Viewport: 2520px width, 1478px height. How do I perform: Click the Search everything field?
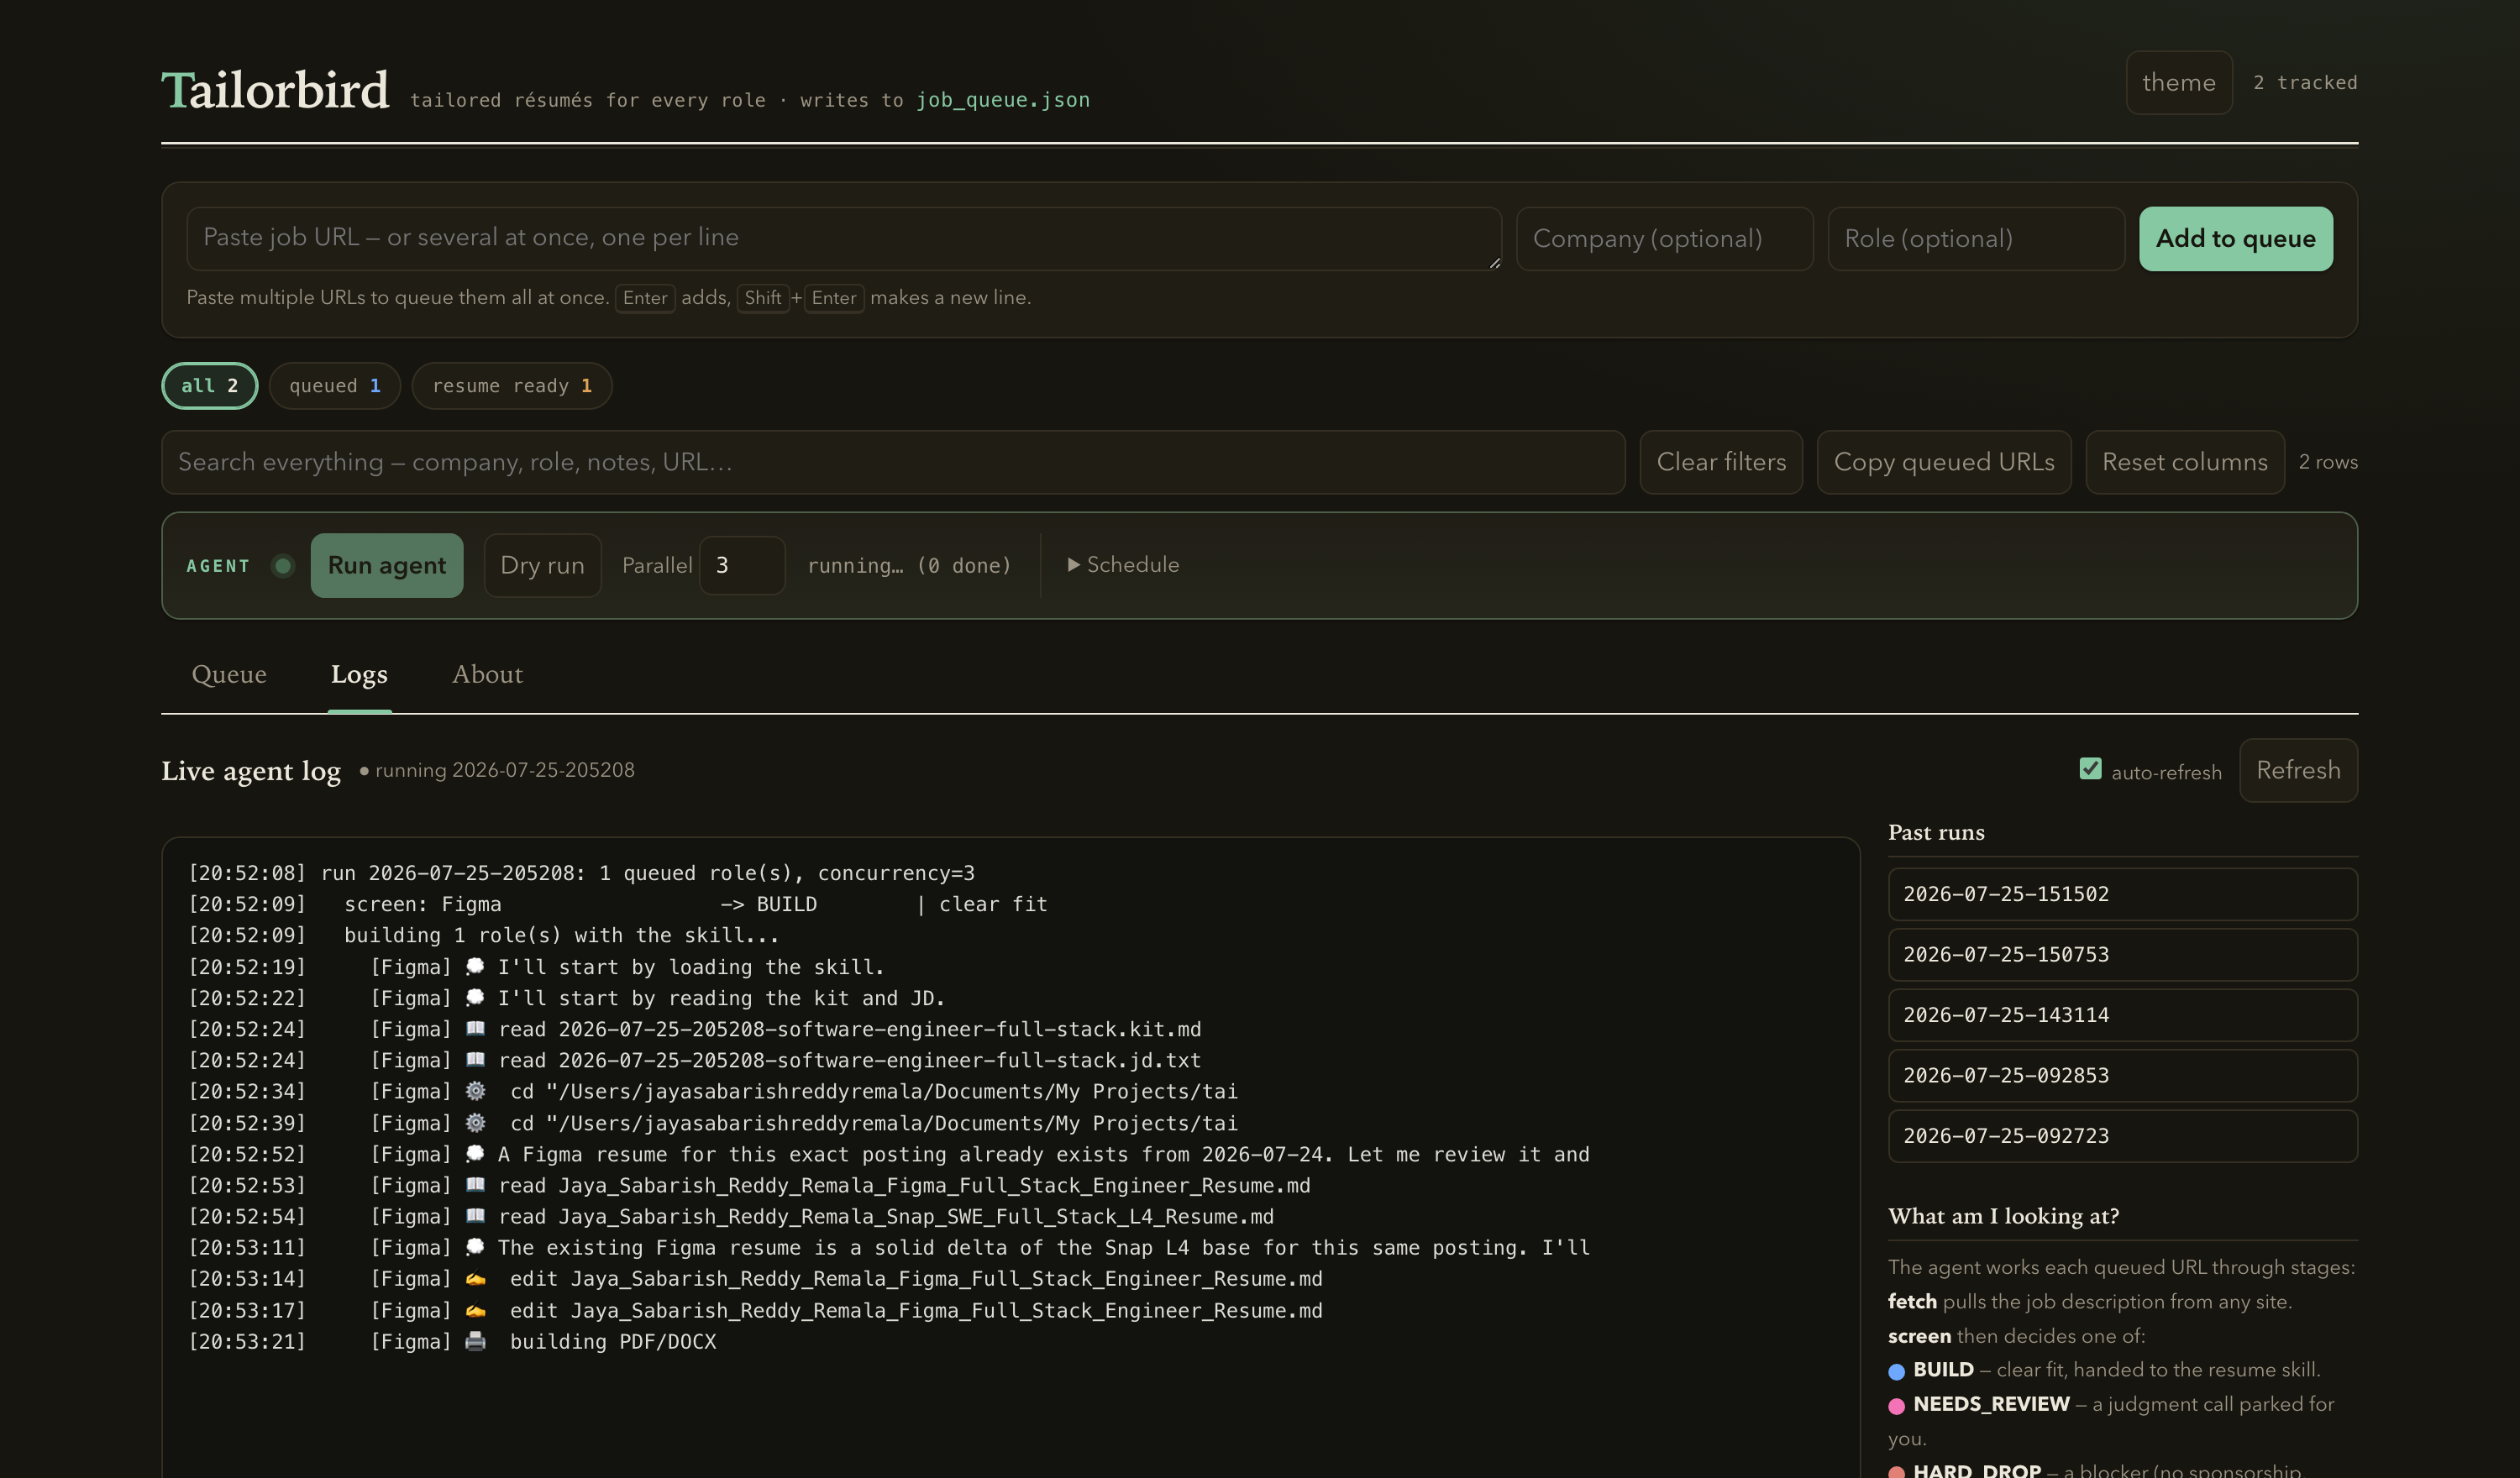893,462
